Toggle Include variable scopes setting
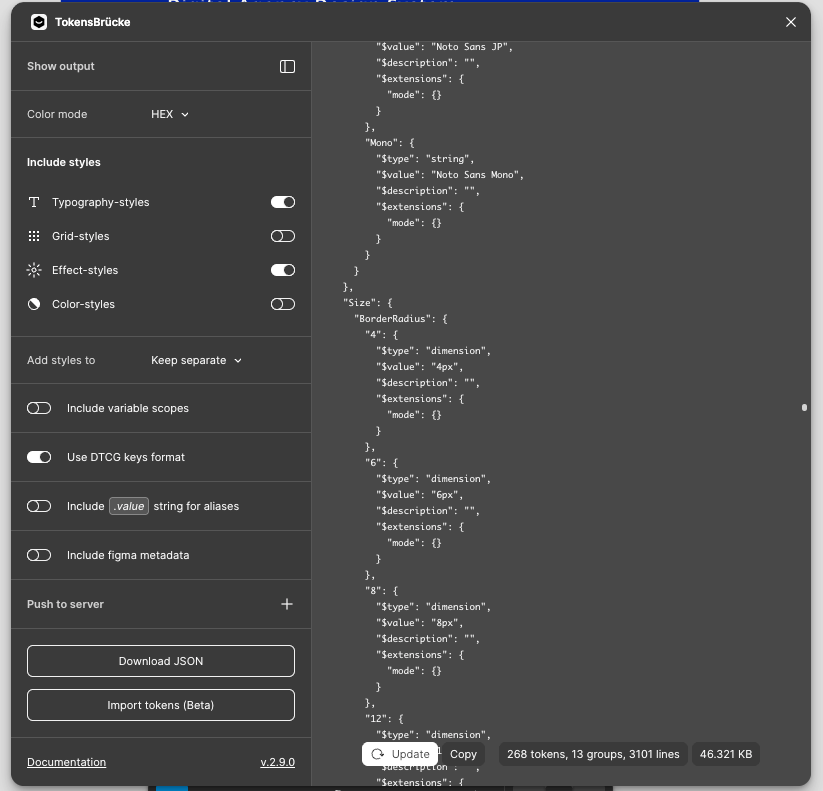The image size is (823, 791). (39, 408)
